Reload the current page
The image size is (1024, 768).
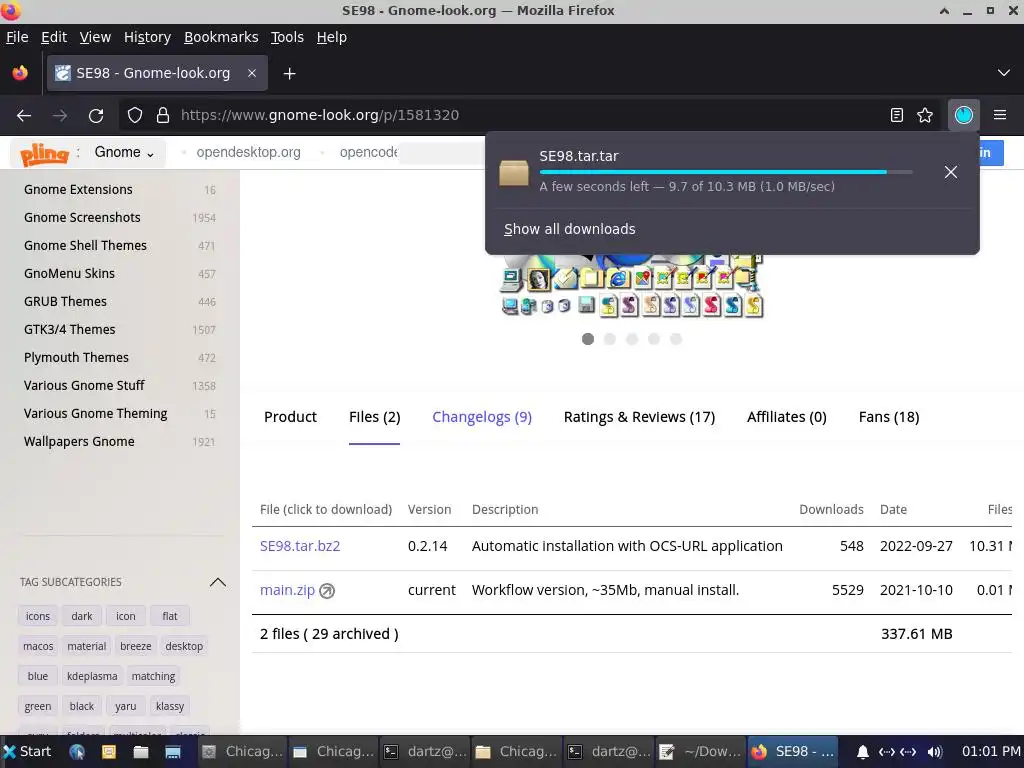[x=96, y=116]
